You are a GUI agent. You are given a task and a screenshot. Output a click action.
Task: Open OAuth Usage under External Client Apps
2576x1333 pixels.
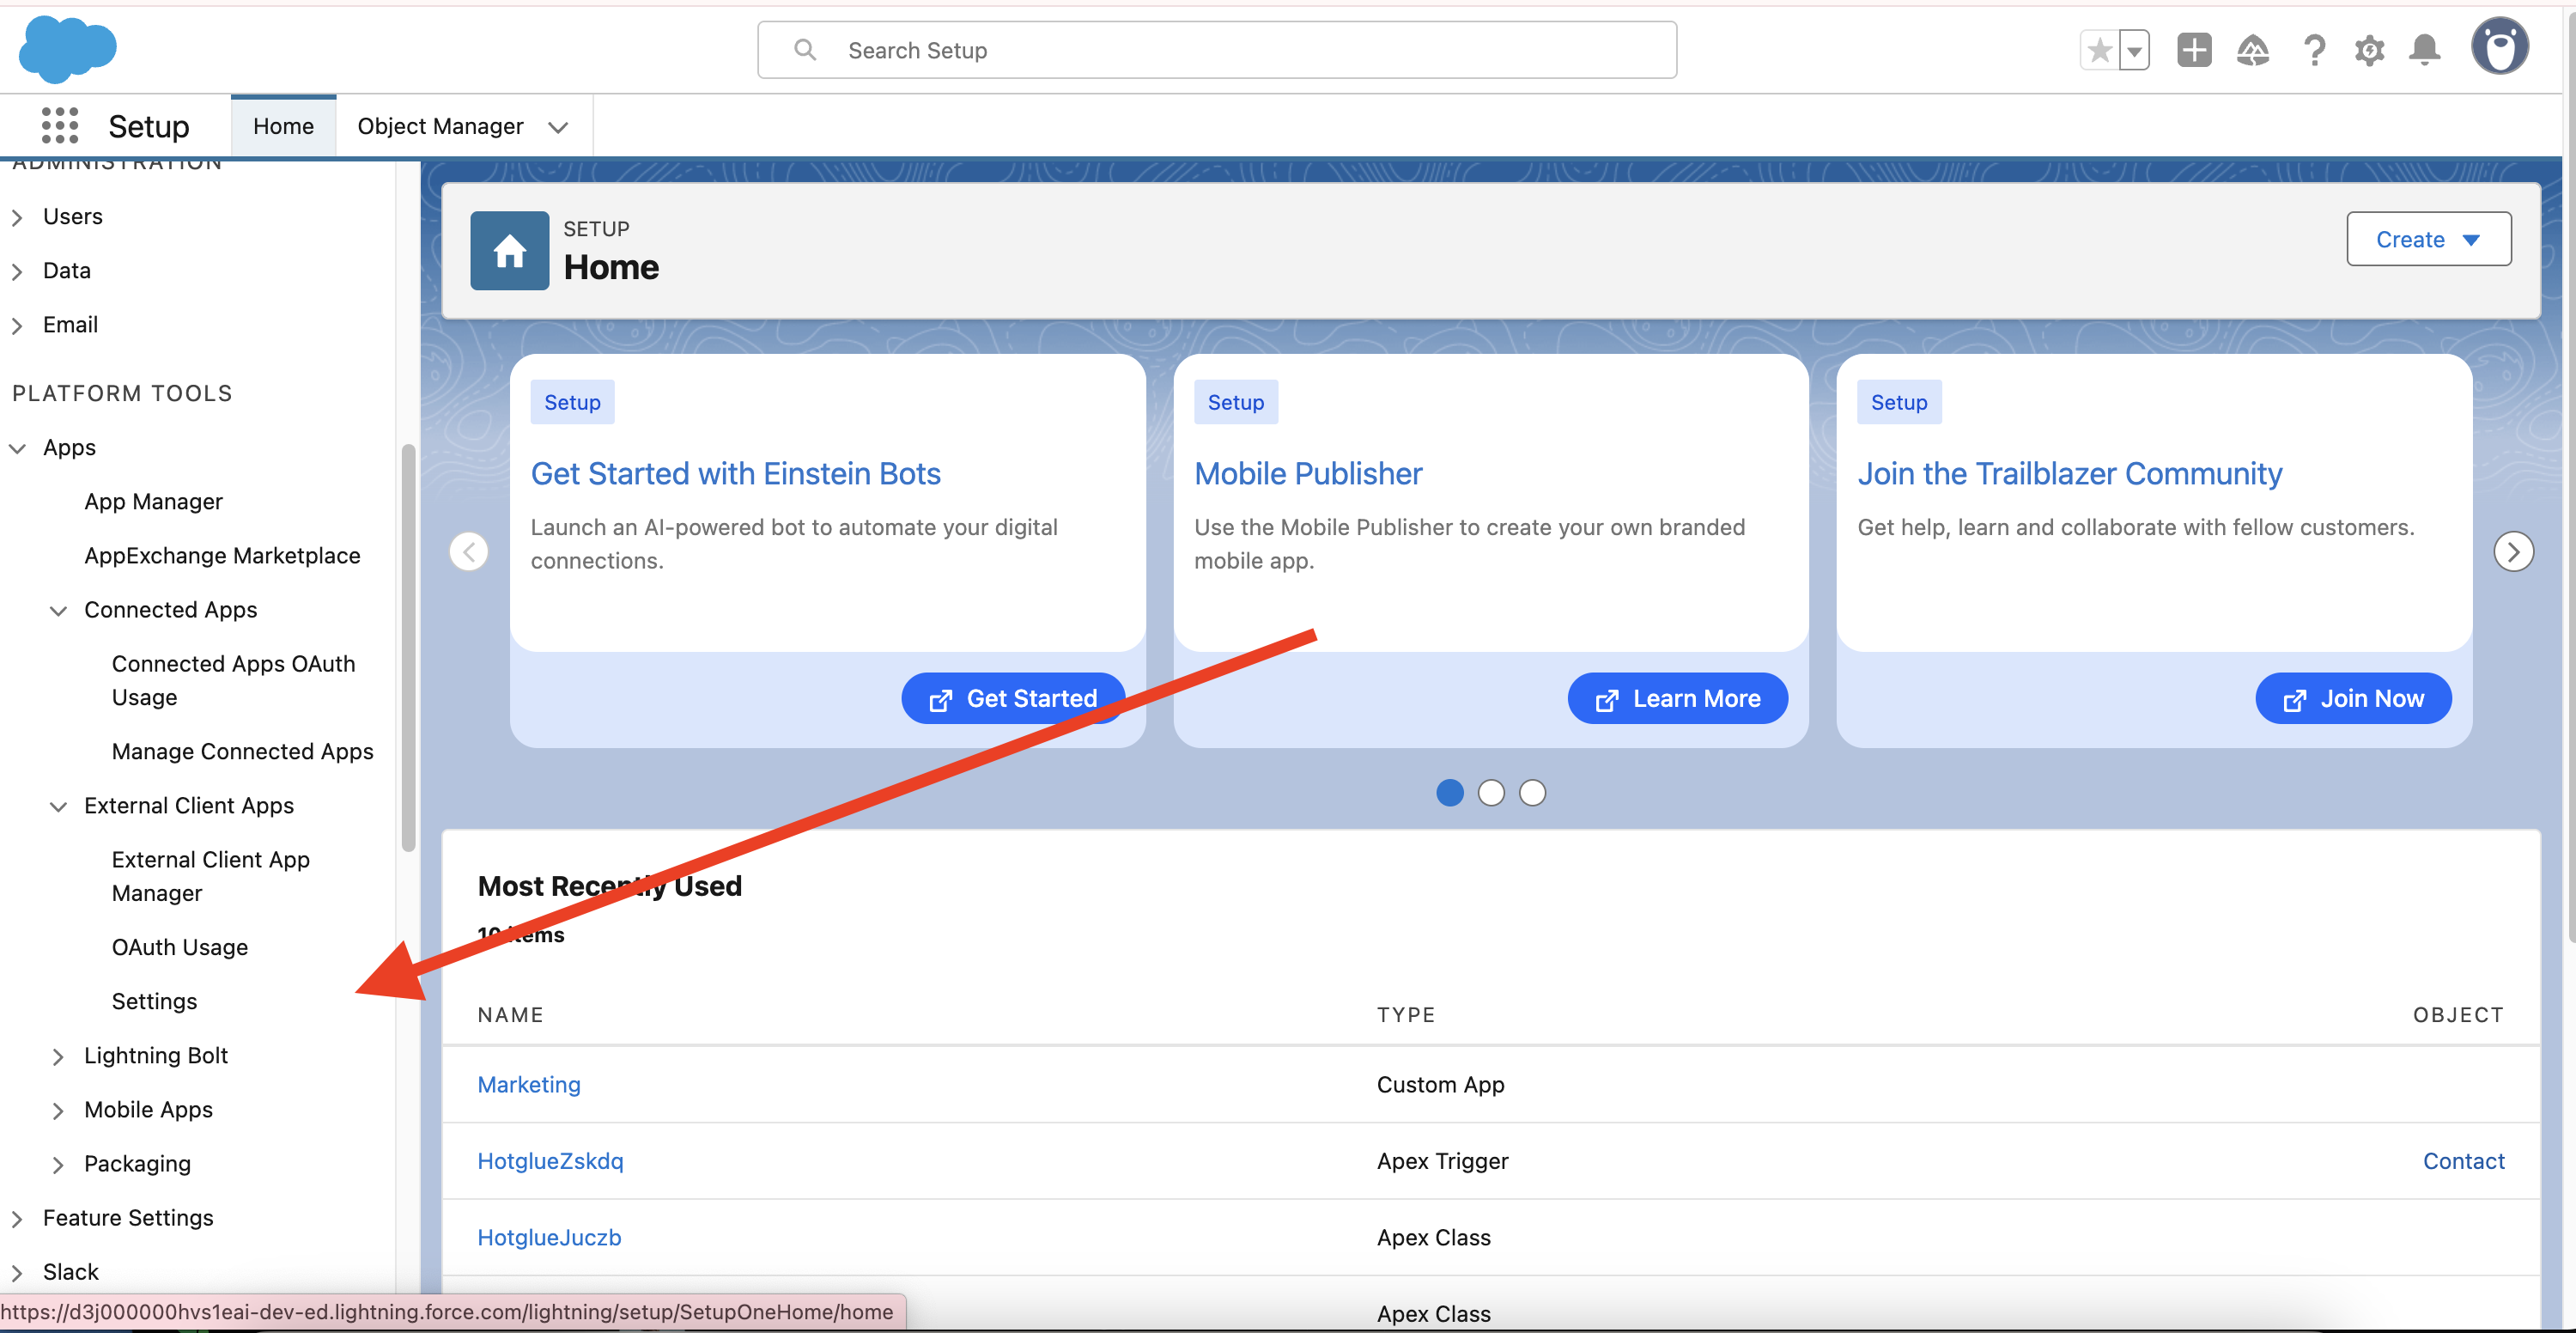click(179, 947)
